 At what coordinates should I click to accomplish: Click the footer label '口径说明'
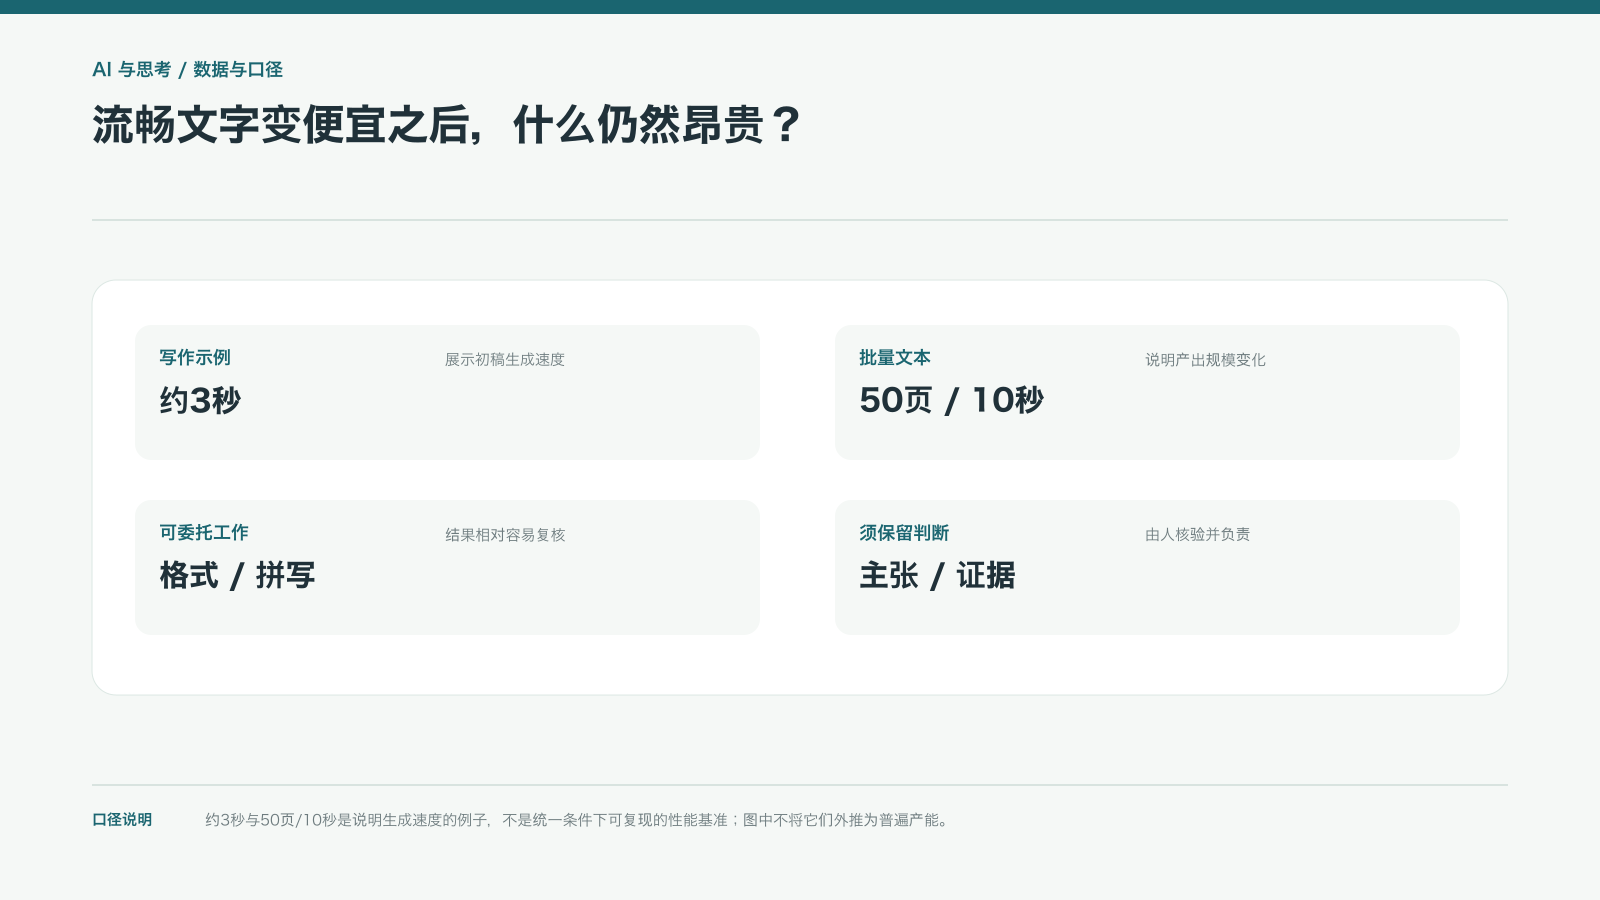[x=122, y=820]
